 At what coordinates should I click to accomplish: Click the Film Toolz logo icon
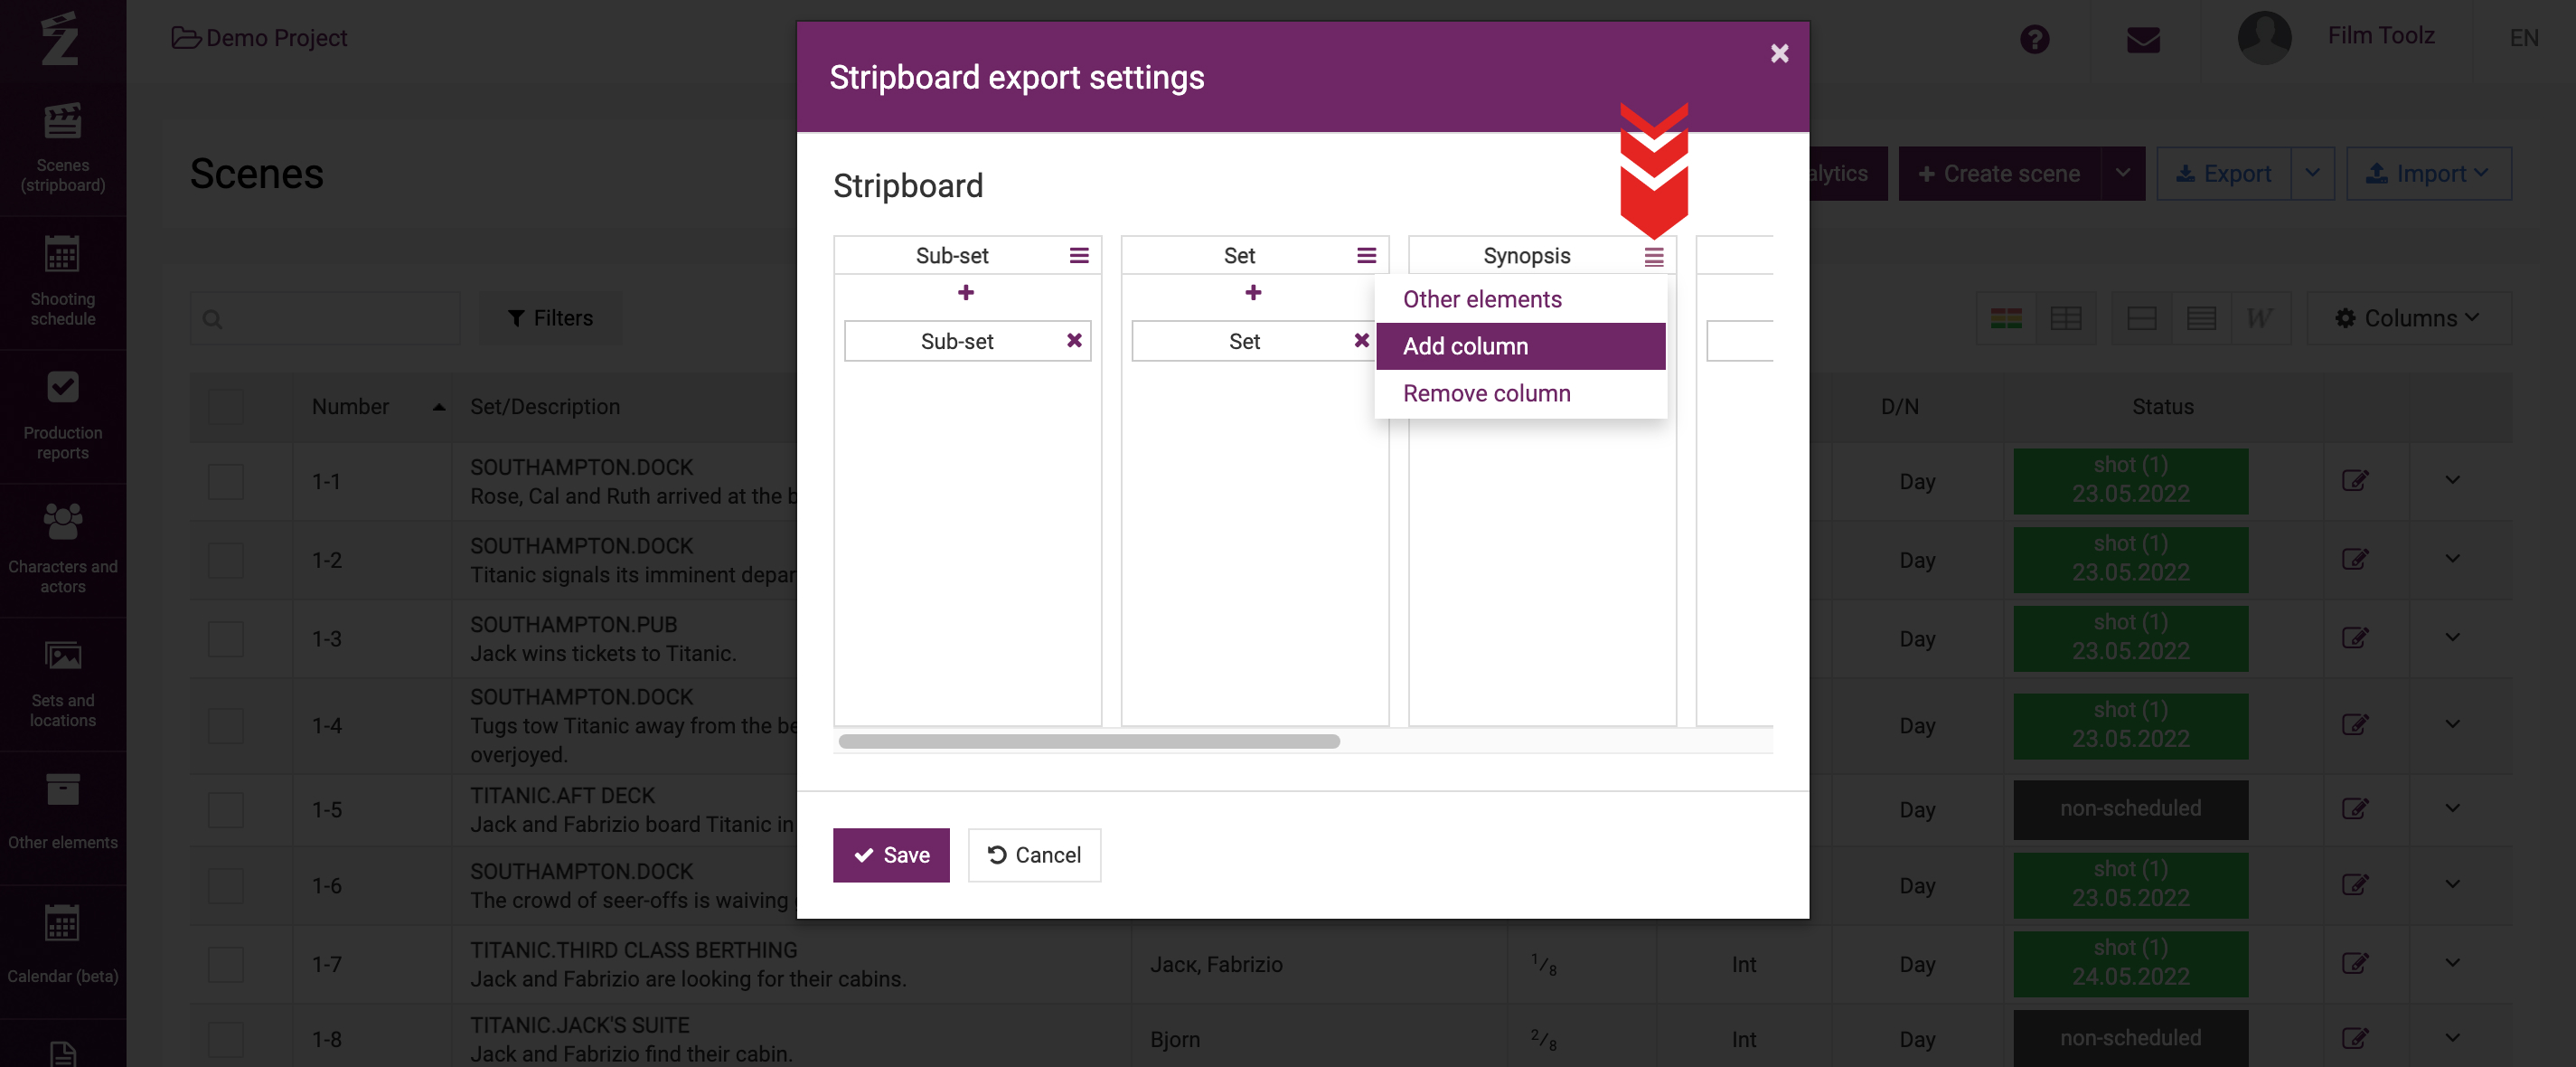(60, 38)
